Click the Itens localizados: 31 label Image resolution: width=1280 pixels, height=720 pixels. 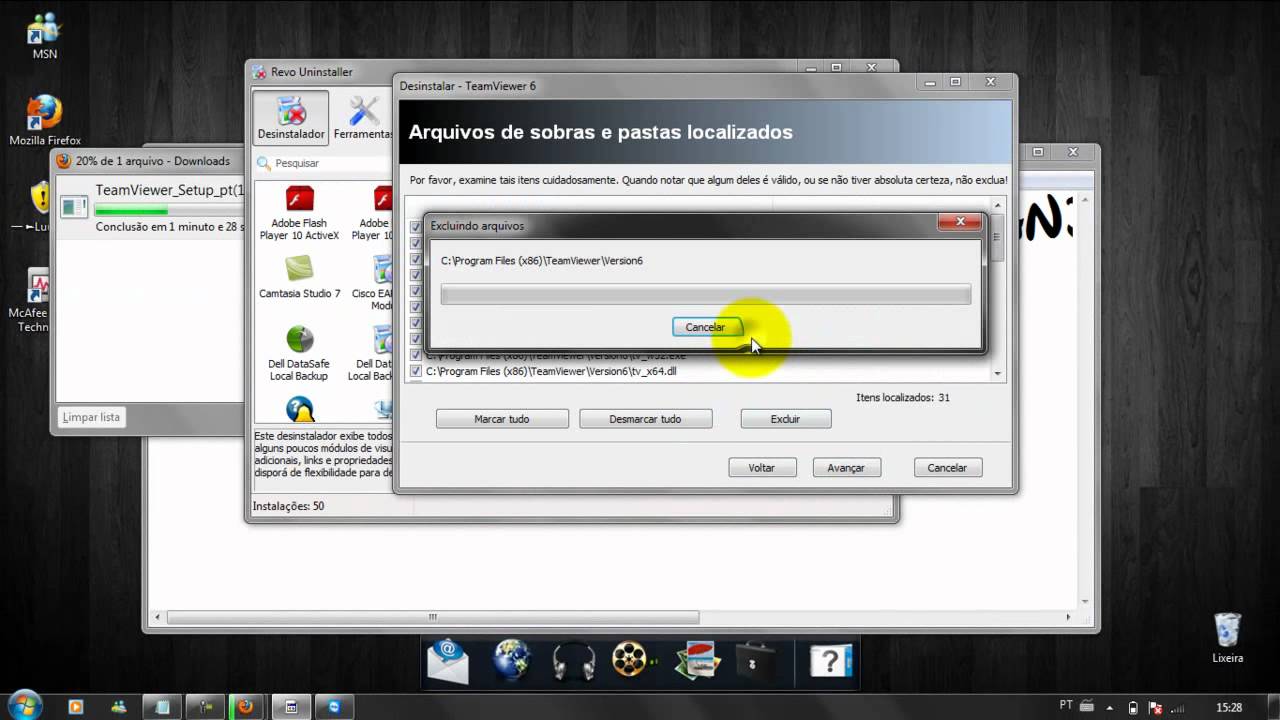(903, 397)
